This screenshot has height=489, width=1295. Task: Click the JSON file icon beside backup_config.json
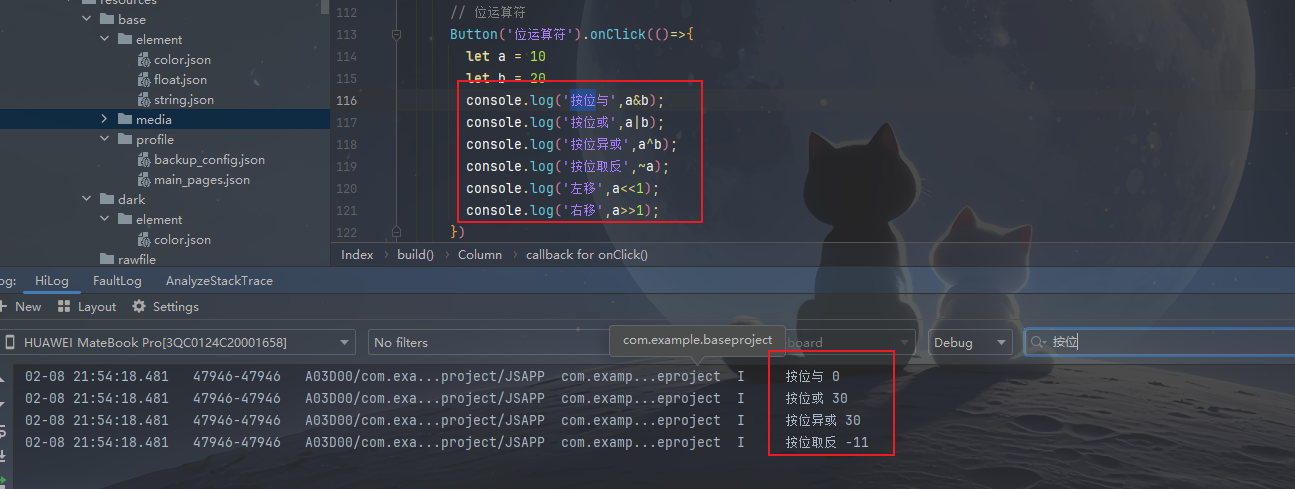point(144,160)
